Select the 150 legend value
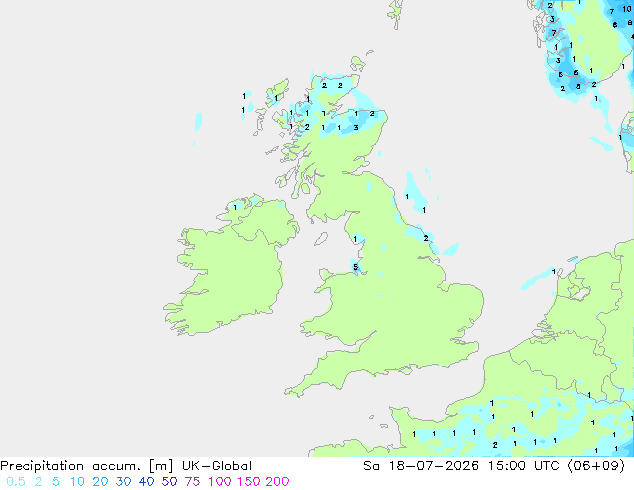The width and height of the screenshot is (634, 490). click(x=249, y=482)
